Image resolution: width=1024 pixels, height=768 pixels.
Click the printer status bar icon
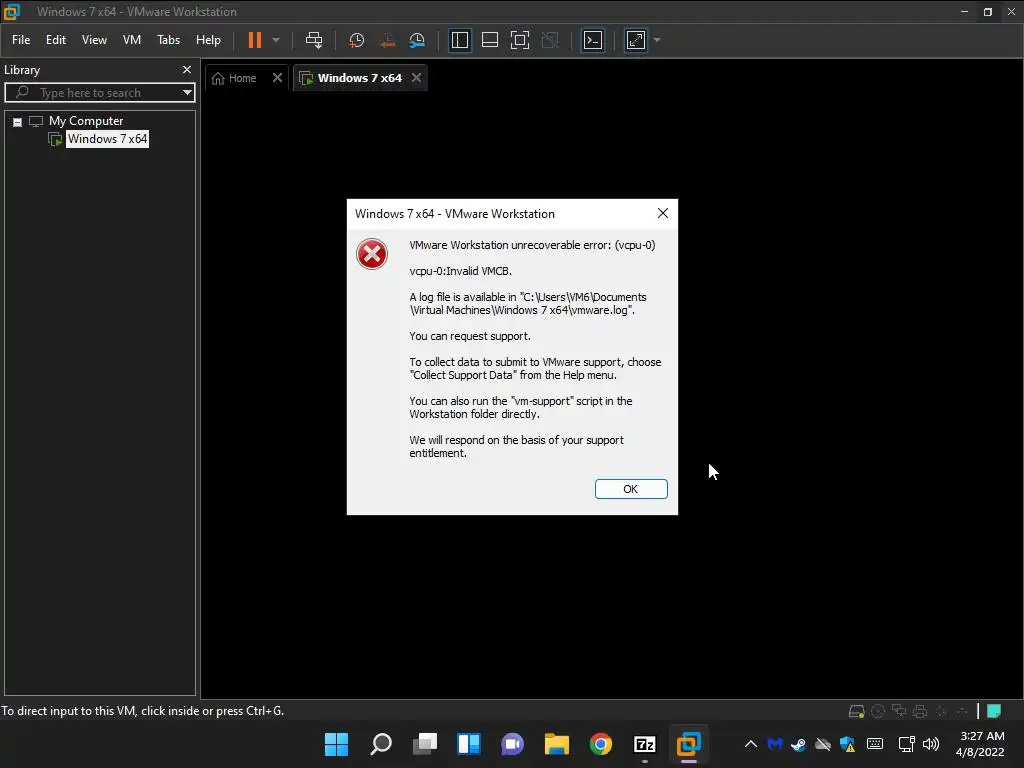point(920,711)
